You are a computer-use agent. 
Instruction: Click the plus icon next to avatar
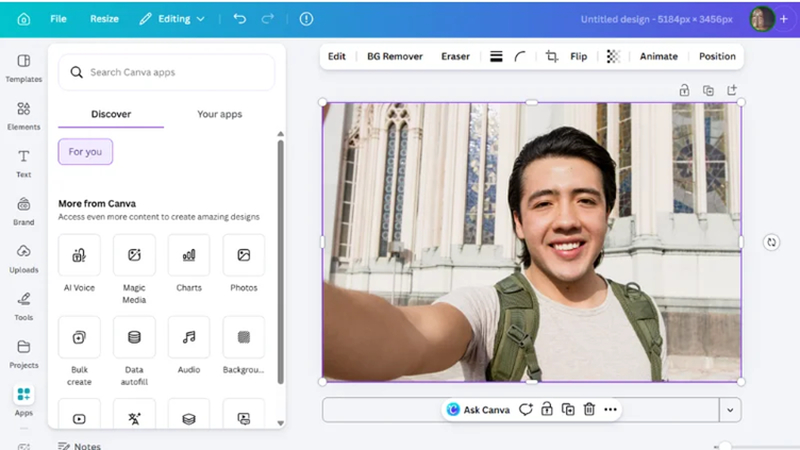[784, 19]
